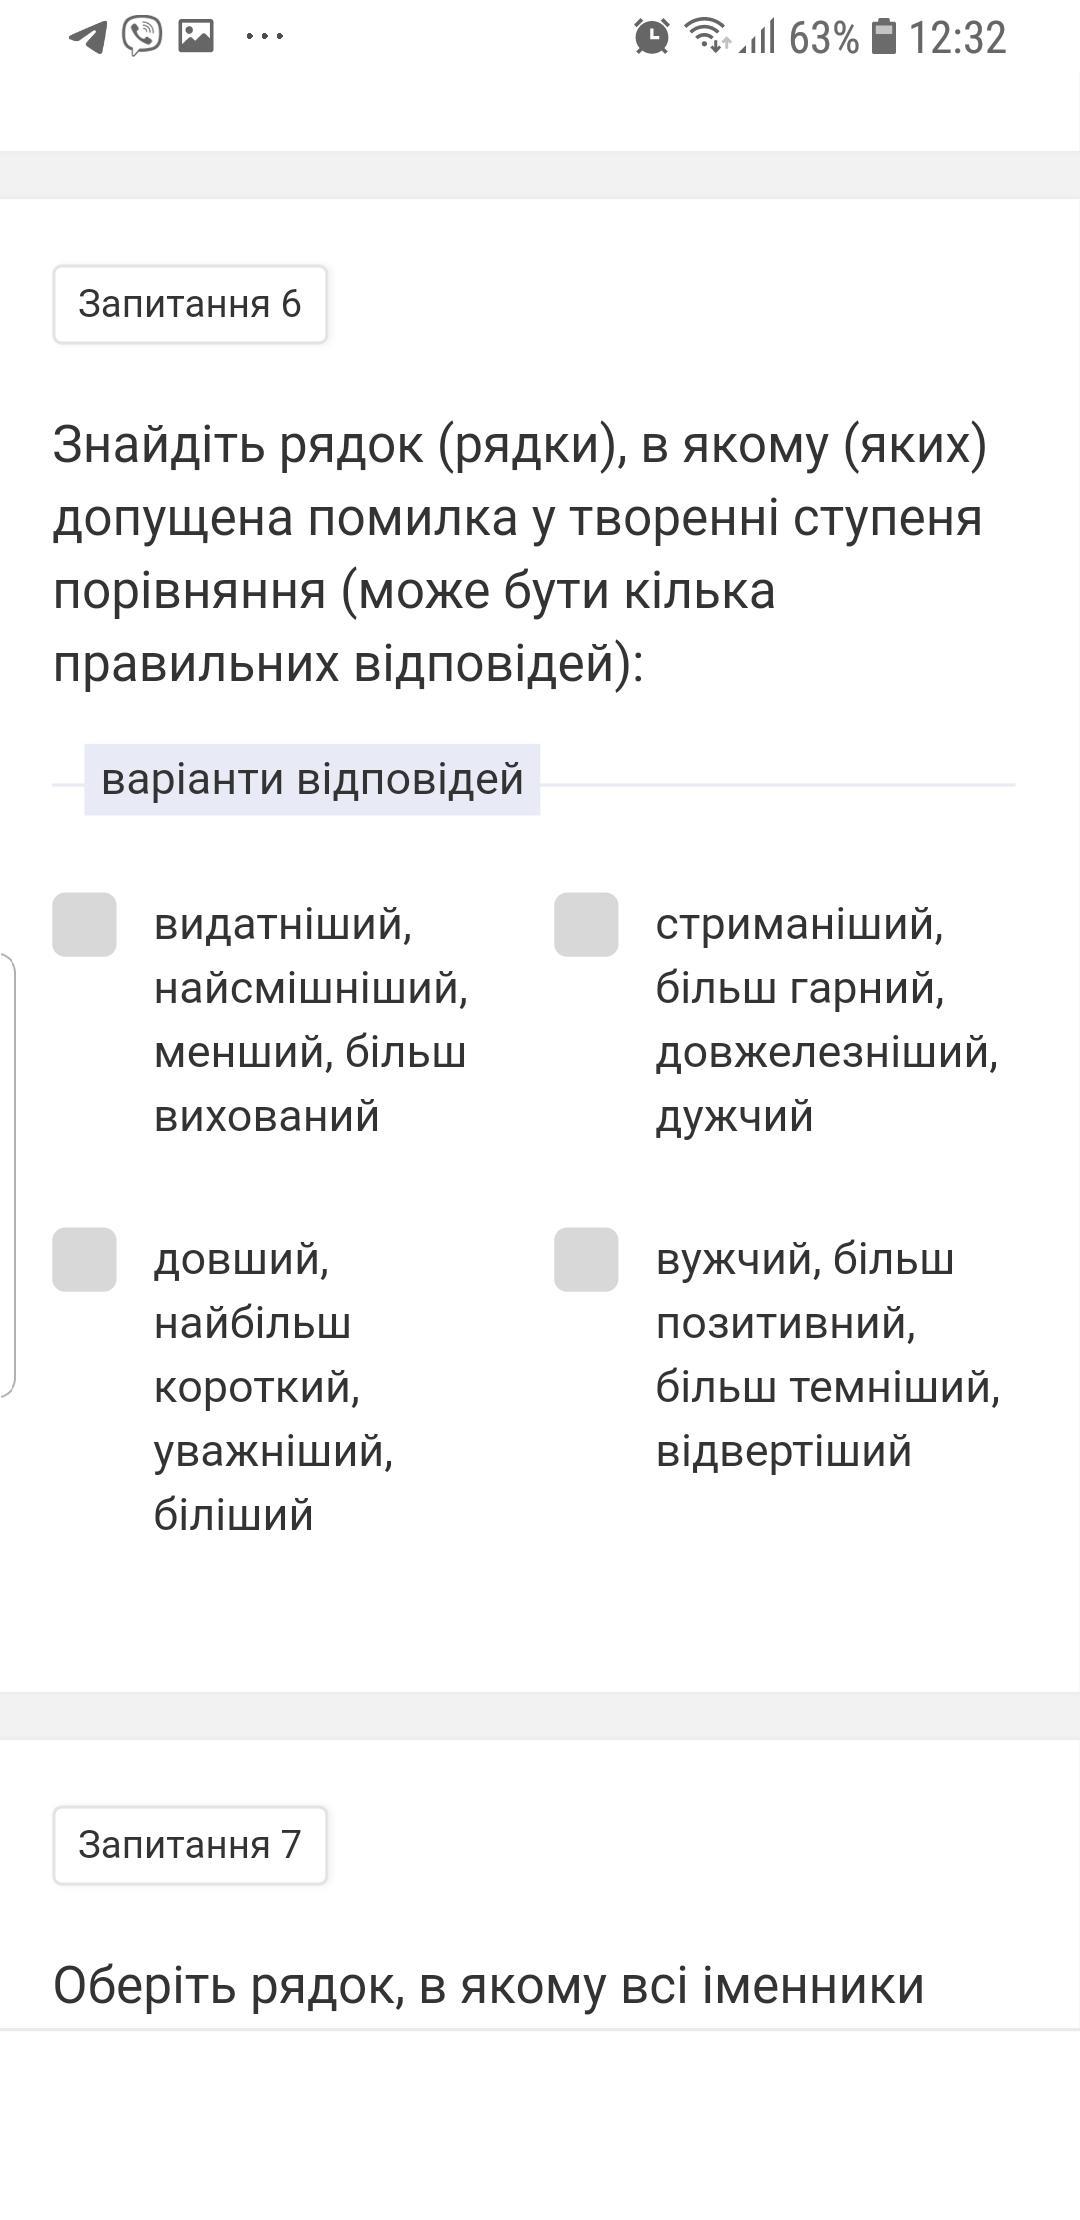Viewport: 1080px width, 2220px height.
Task: Check the box for 'вужчий, більш позитивний' option
Action: [x=586, y=1259]
